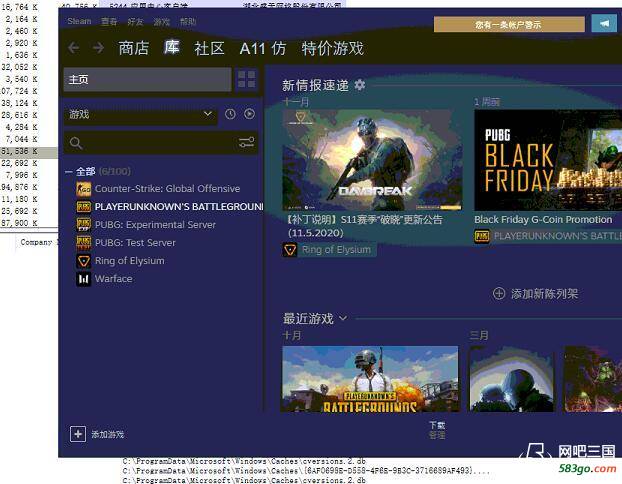
Task: Open advanced filter sliders icon
Action: tap(246, 142)
